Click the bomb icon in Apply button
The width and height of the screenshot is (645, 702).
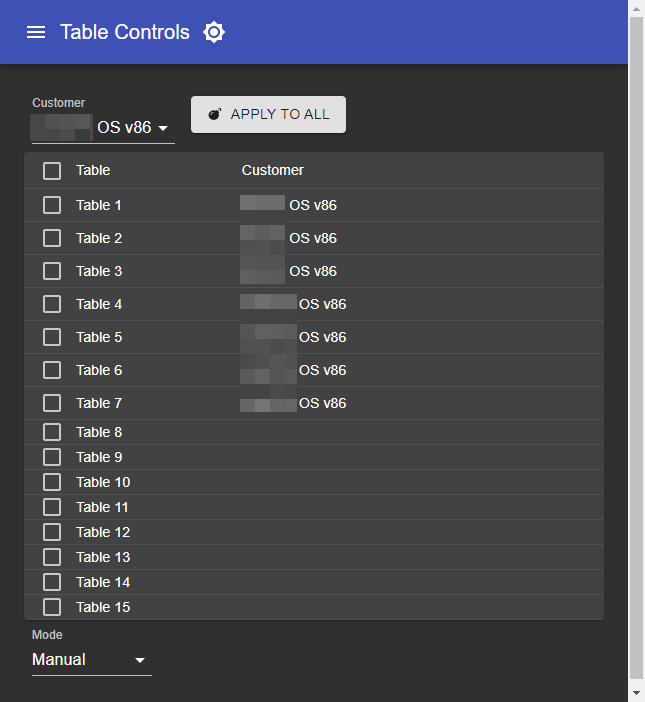coord(214,114)
